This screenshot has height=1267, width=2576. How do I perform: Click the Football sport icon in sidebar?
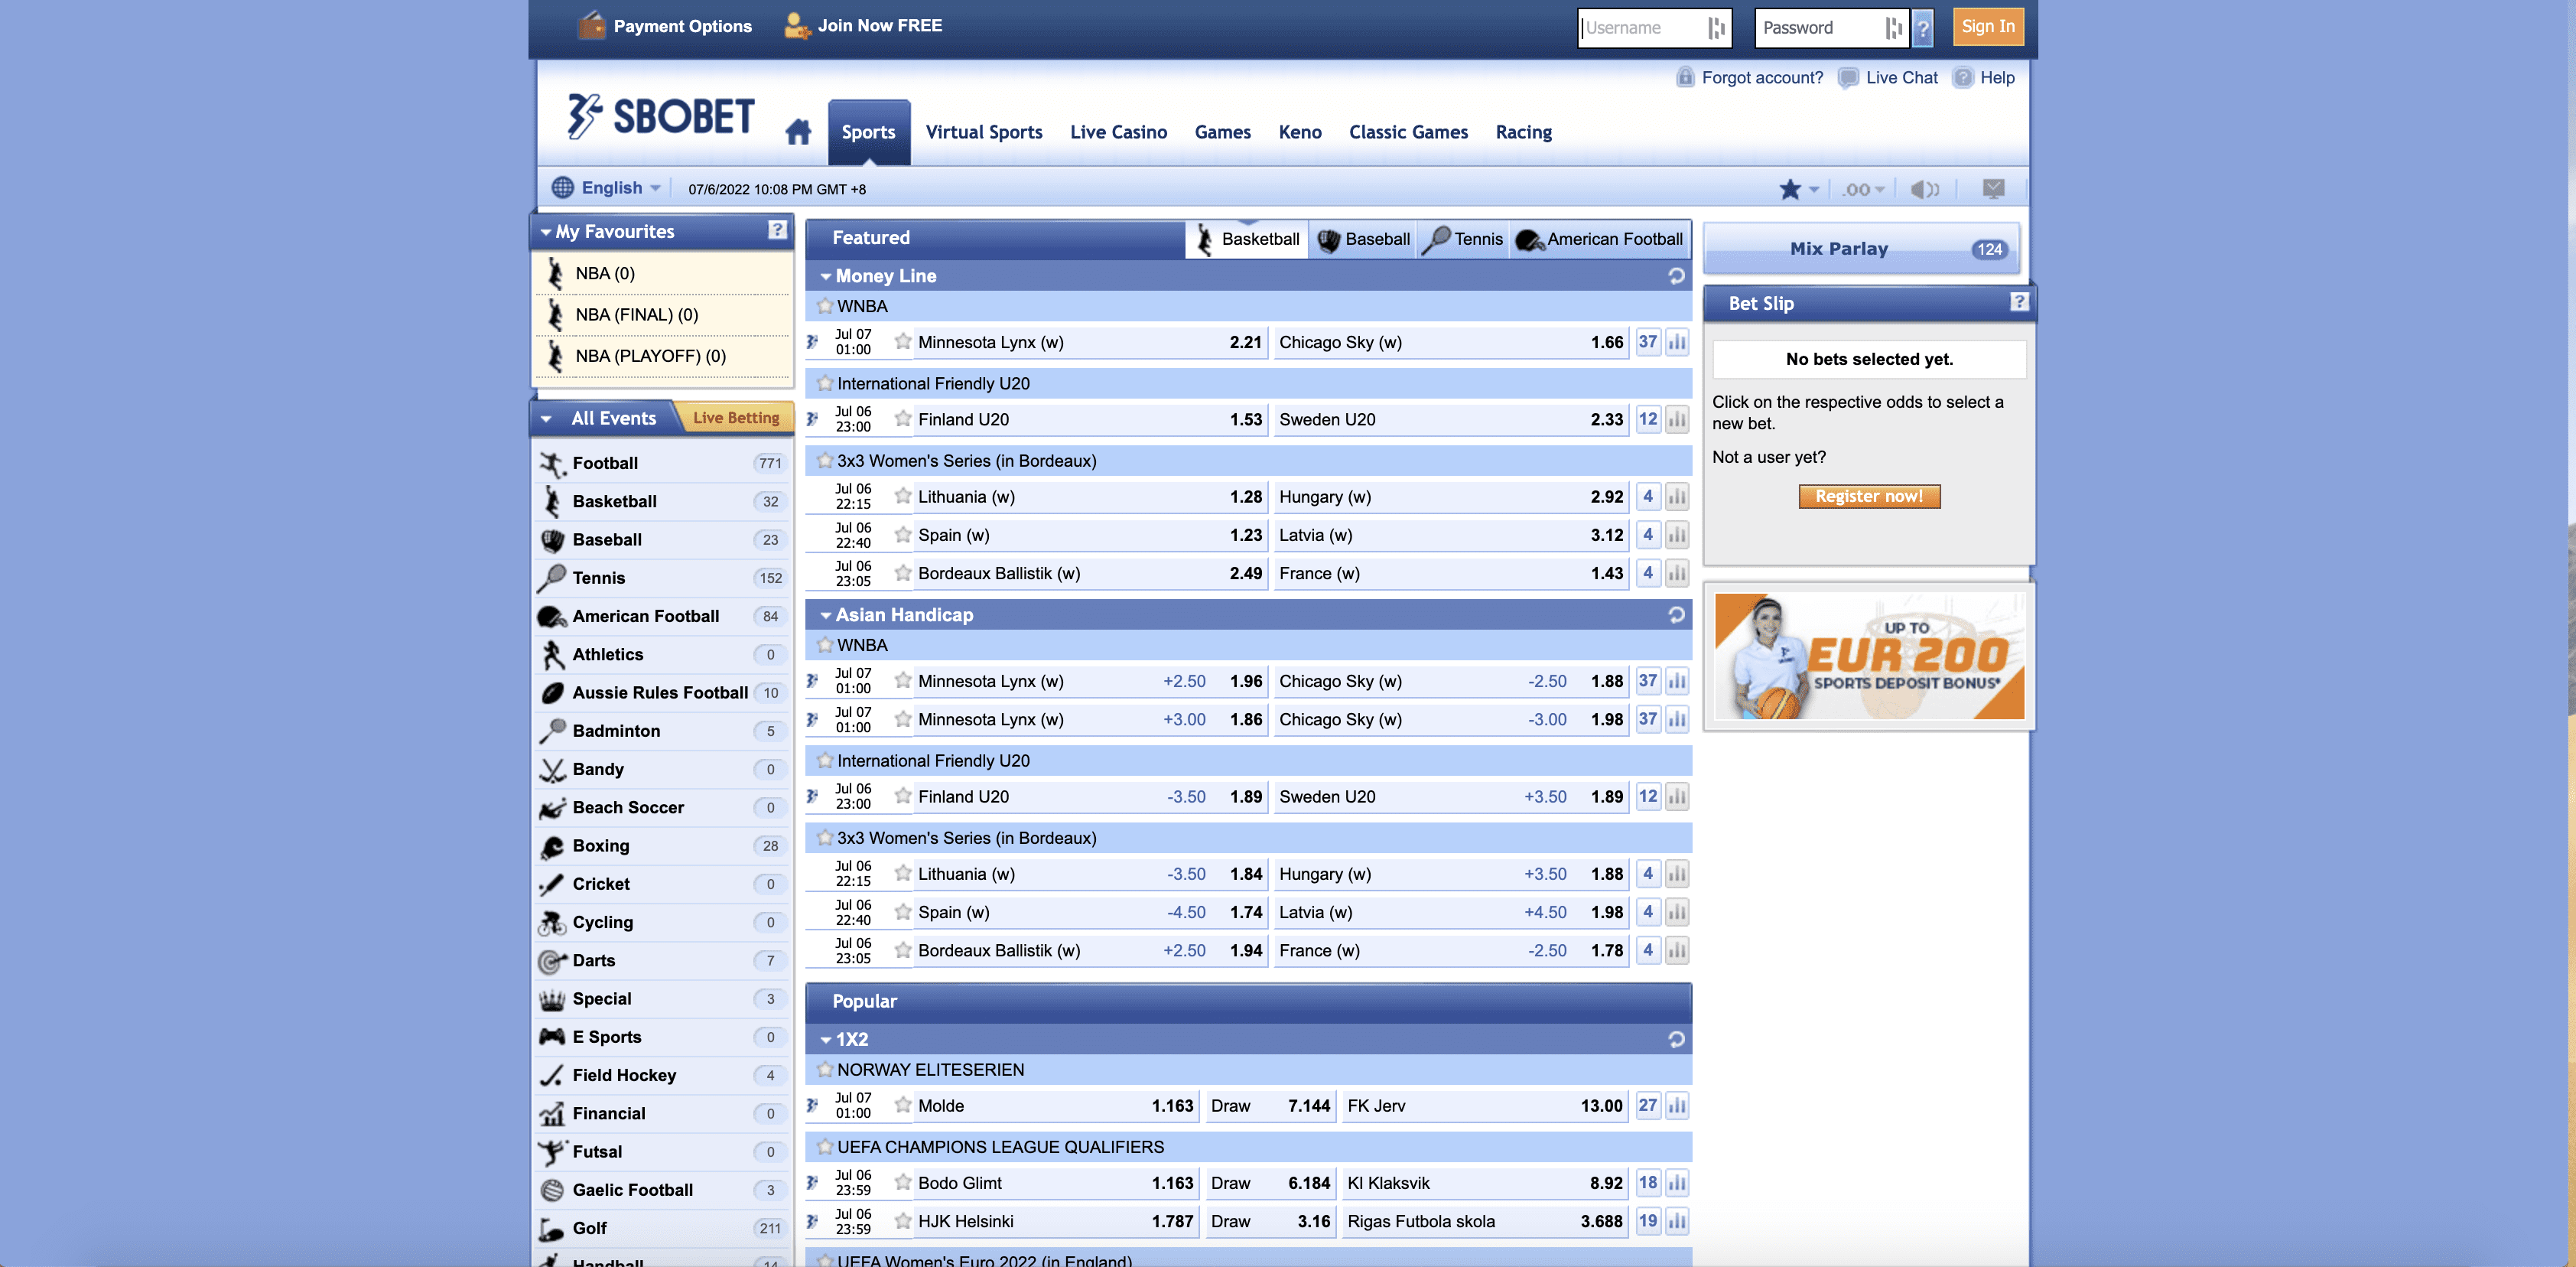[552, 463]
